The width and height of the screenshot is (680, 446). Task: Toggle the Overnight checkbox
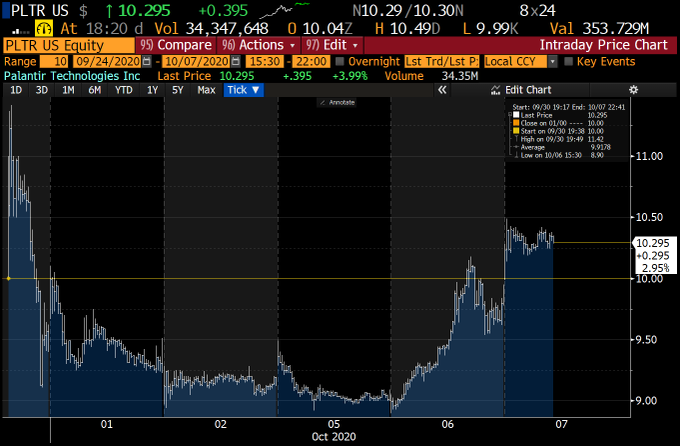coord(340,61)
